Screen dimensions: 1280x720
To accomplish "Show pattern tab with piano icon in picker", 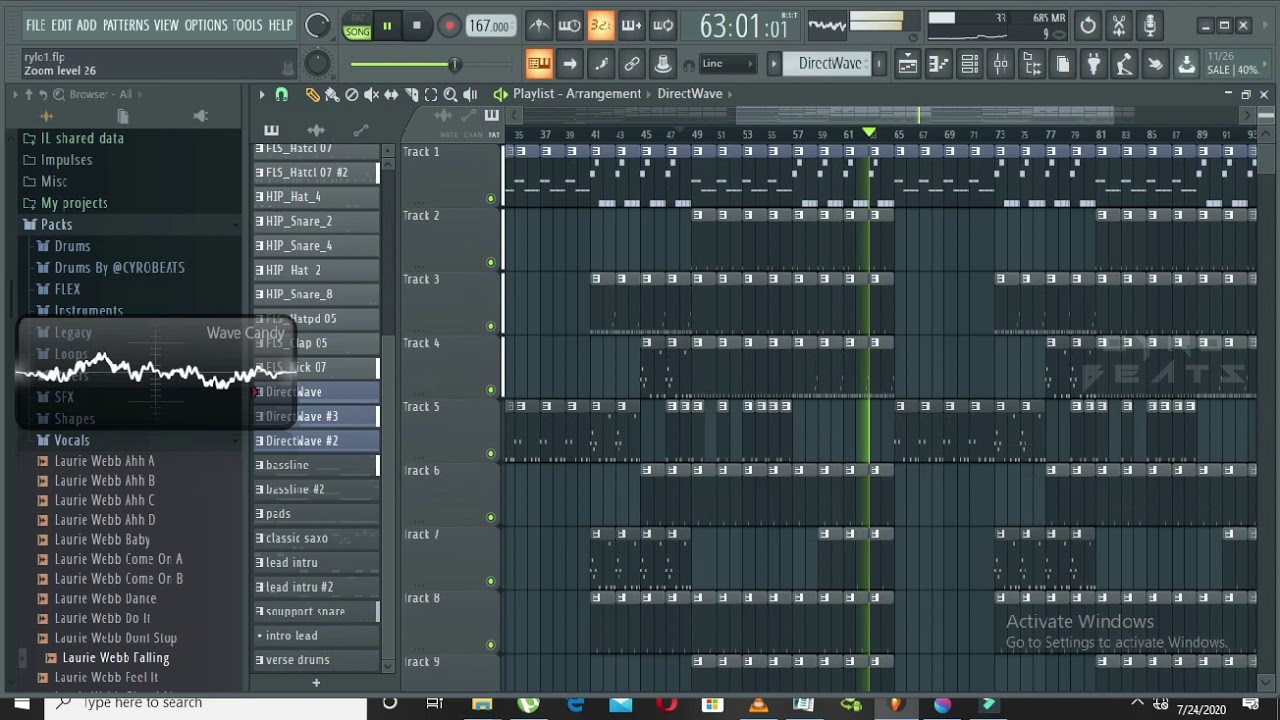I will tap(271, 130).
